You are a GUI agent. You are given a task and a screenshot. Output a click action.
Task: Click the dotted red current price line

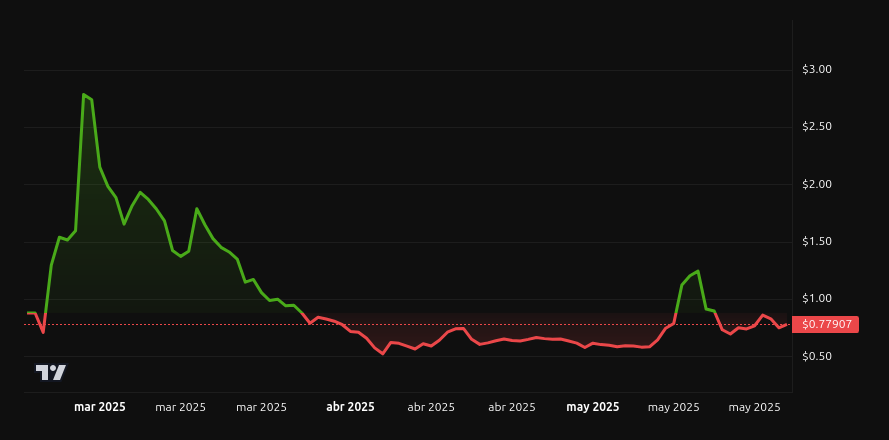point(408,324)
